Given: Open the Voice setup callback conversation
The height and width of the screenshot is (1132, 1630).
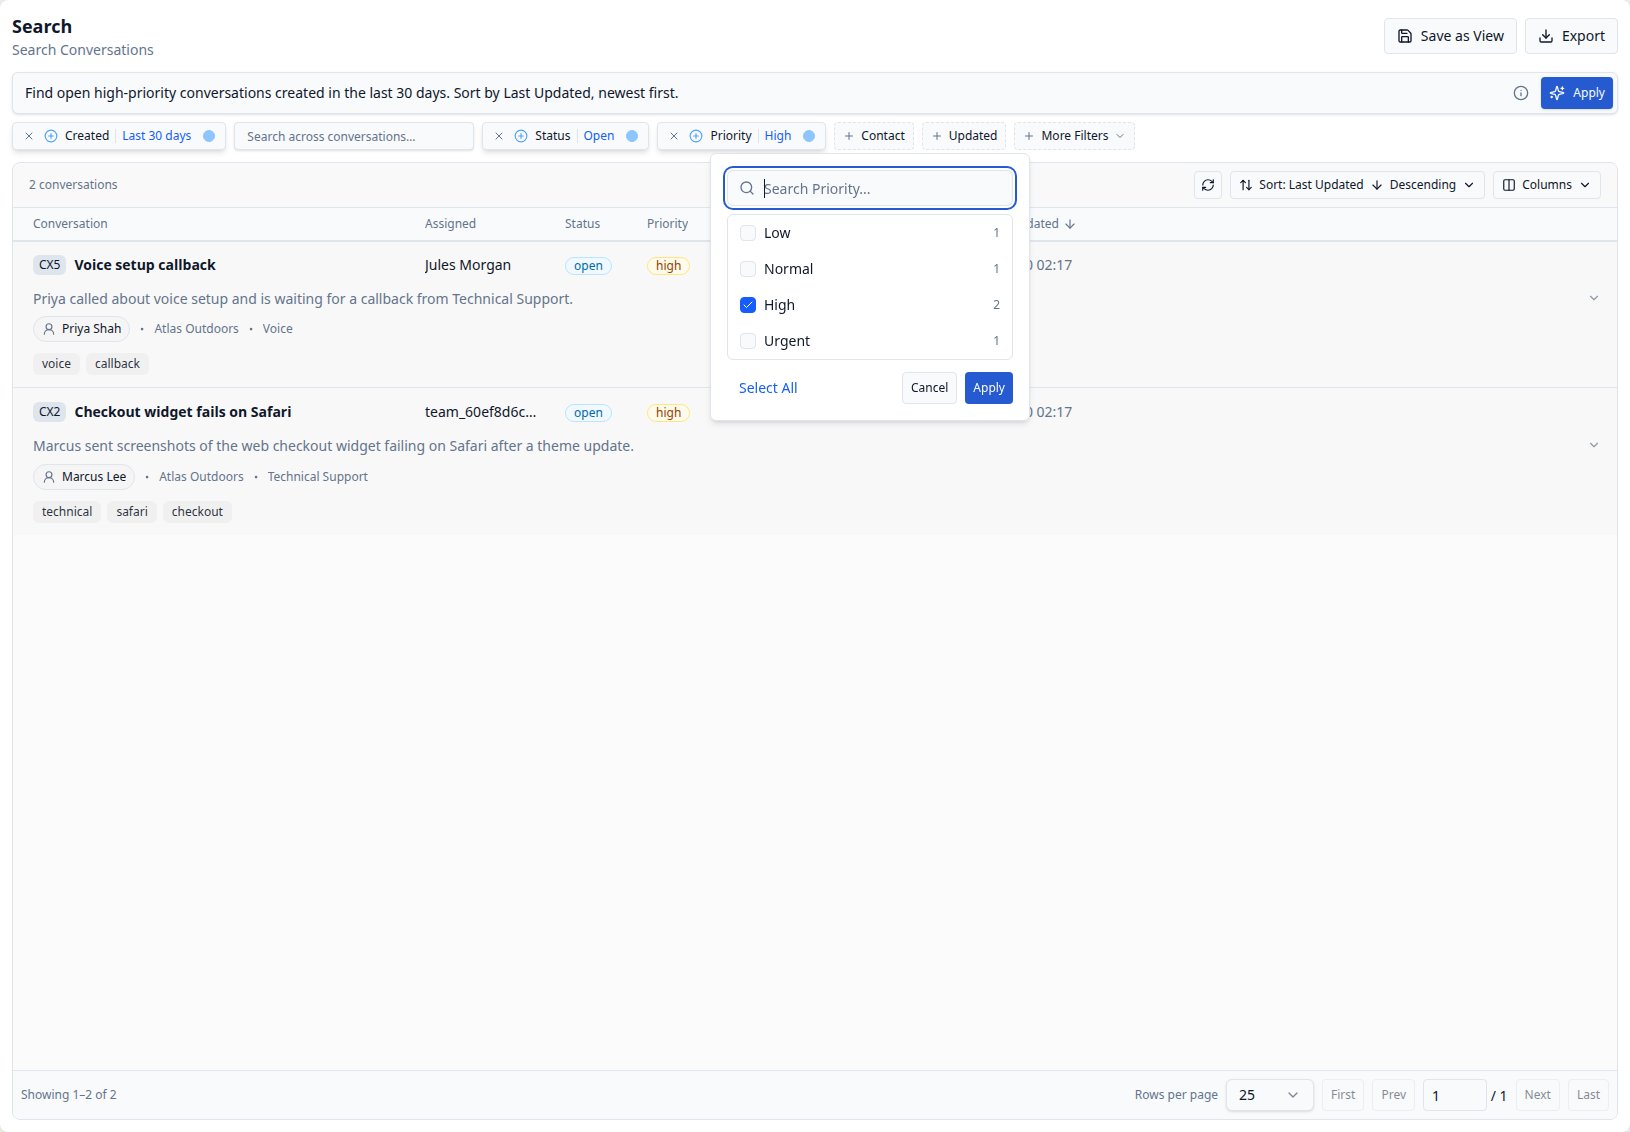Looking at the screenshot, I should coord(145,265).
